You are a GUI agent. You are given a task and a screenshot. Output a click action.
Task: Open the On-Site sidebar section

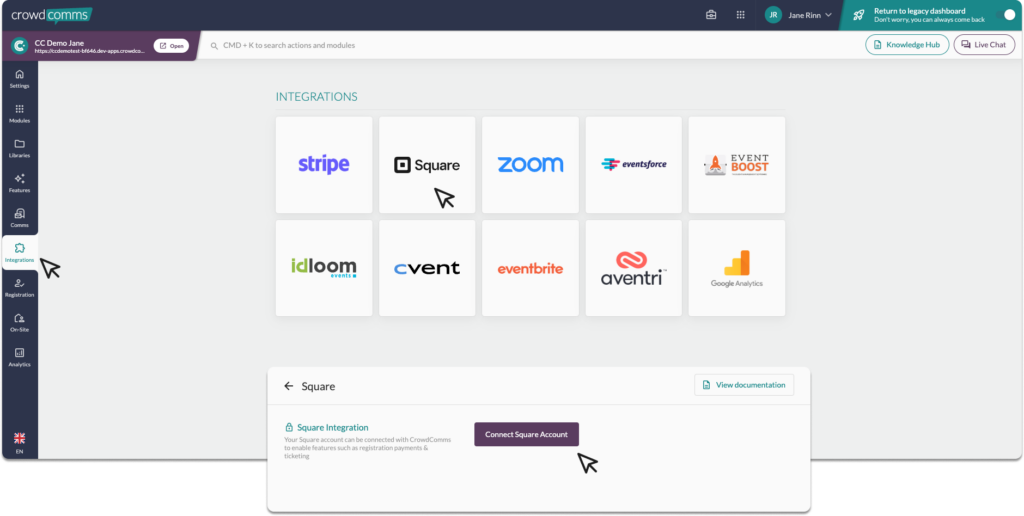point(20,322)
